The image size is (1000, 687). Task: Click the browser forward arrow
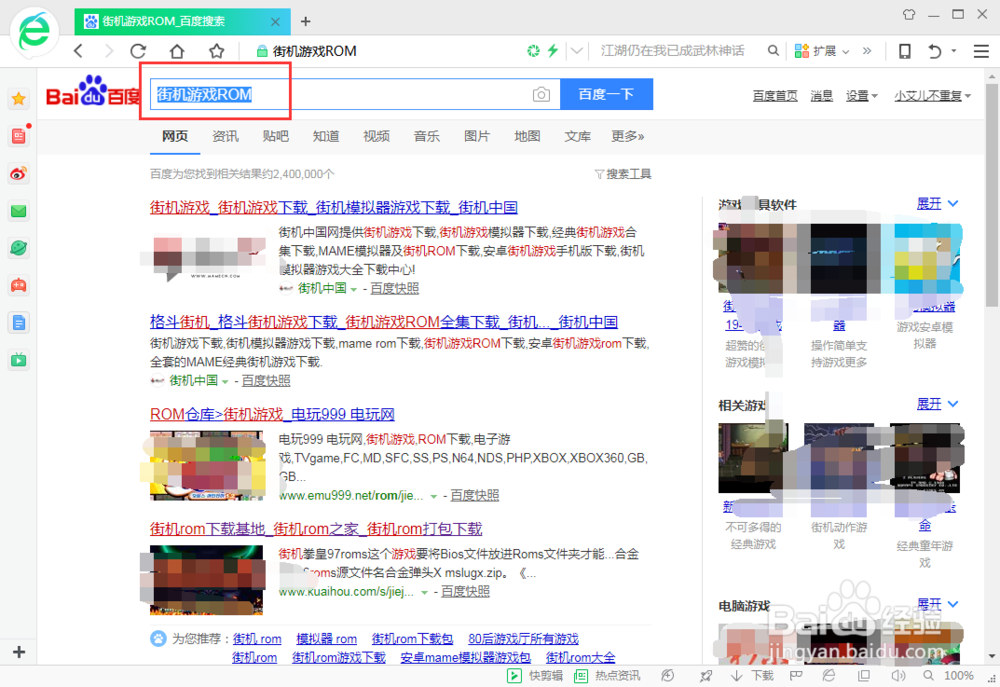[108, 51]
